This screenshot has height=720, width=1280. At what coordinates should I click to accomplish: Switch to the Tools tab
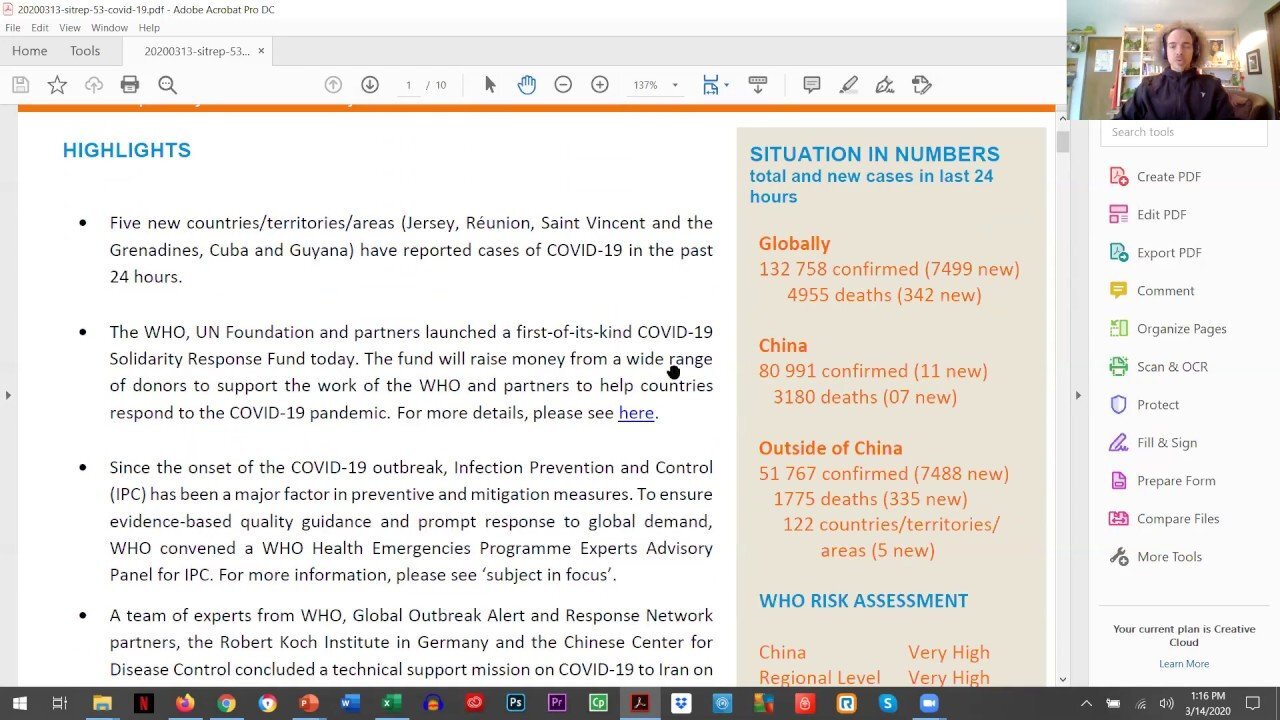coord(85,51)
